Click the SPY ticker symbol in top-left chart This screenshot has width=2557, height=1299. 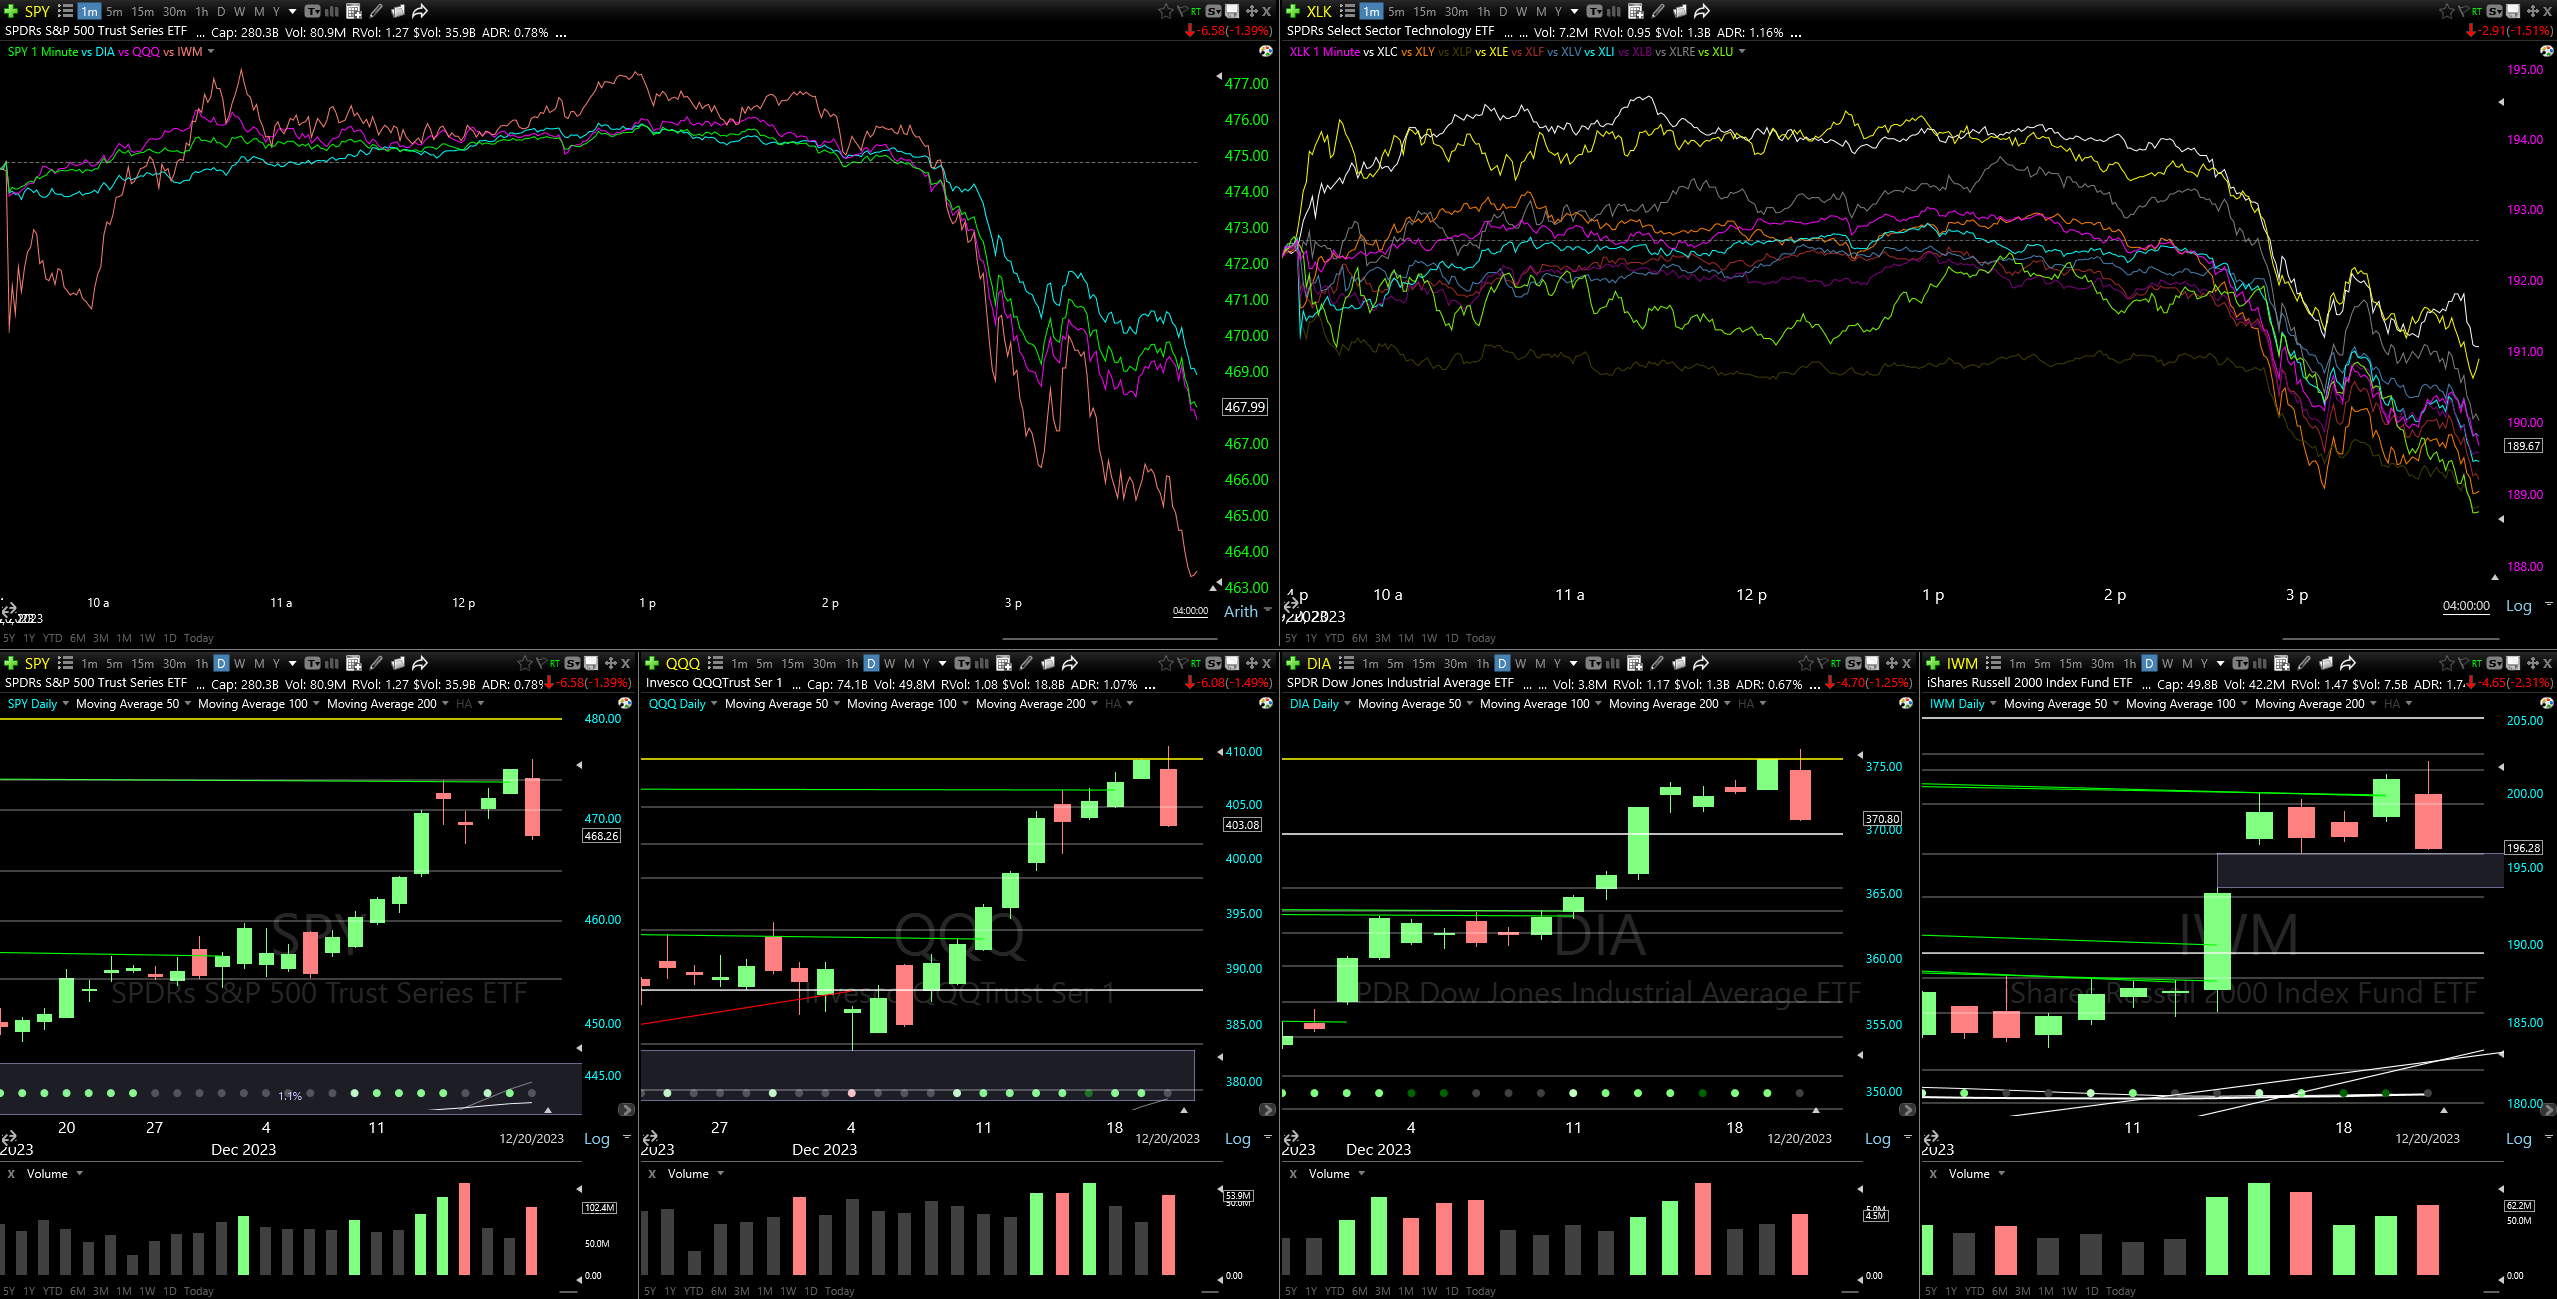[37, 11]
